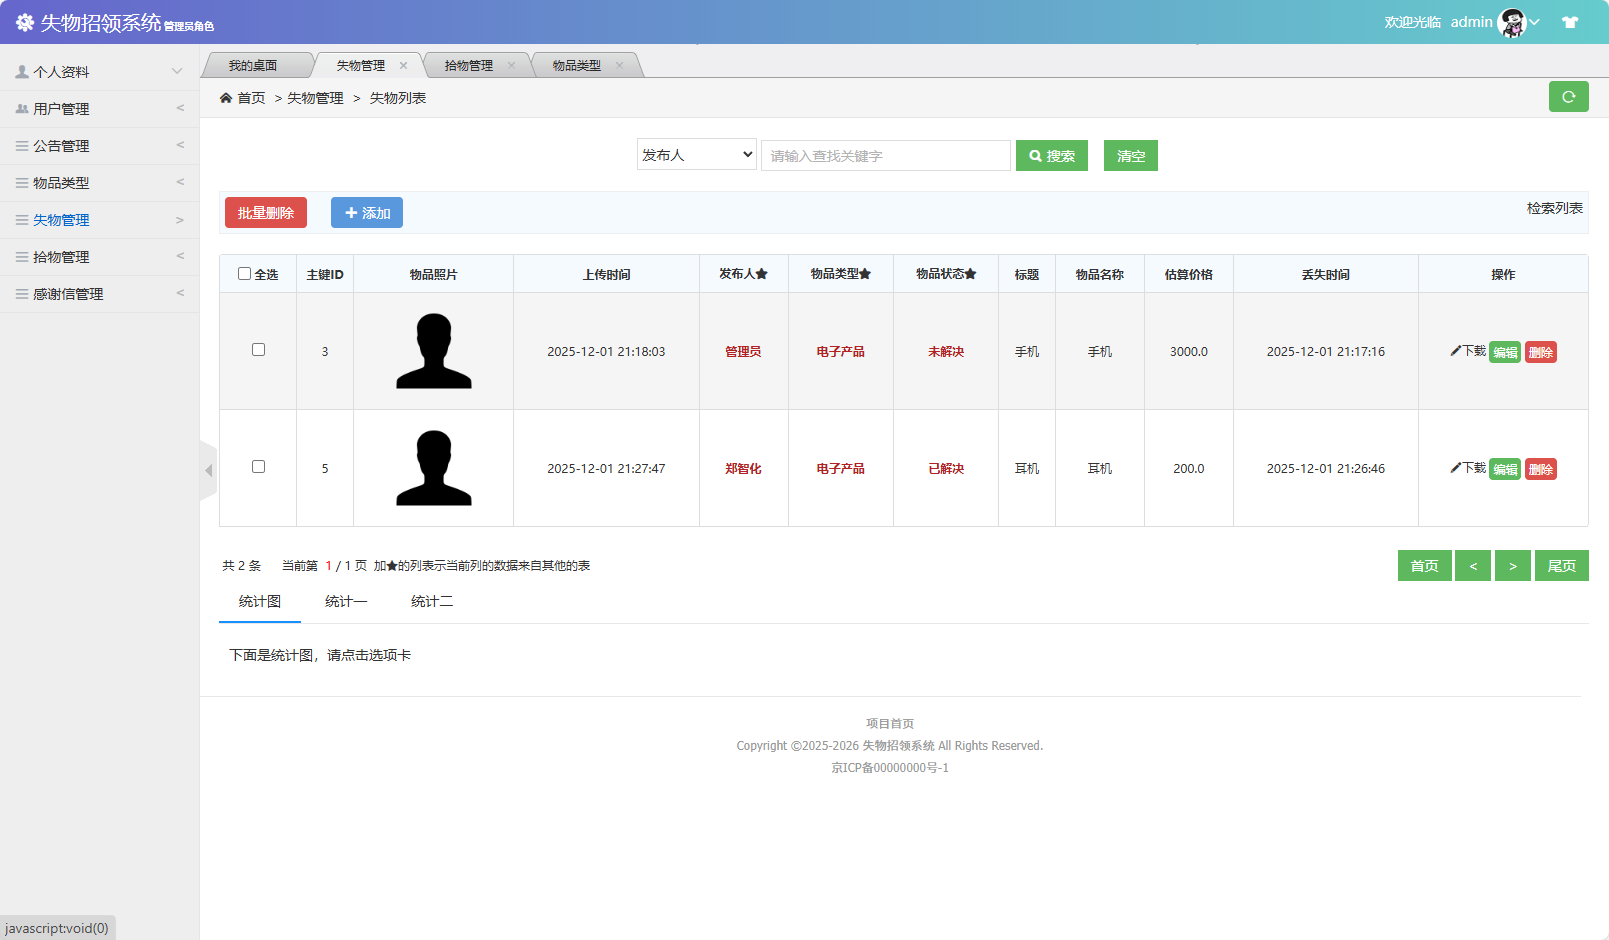Viewport: 1609px width, 940px height.
Task: Click the green refresh icon button
Action: pos(1568,97)
